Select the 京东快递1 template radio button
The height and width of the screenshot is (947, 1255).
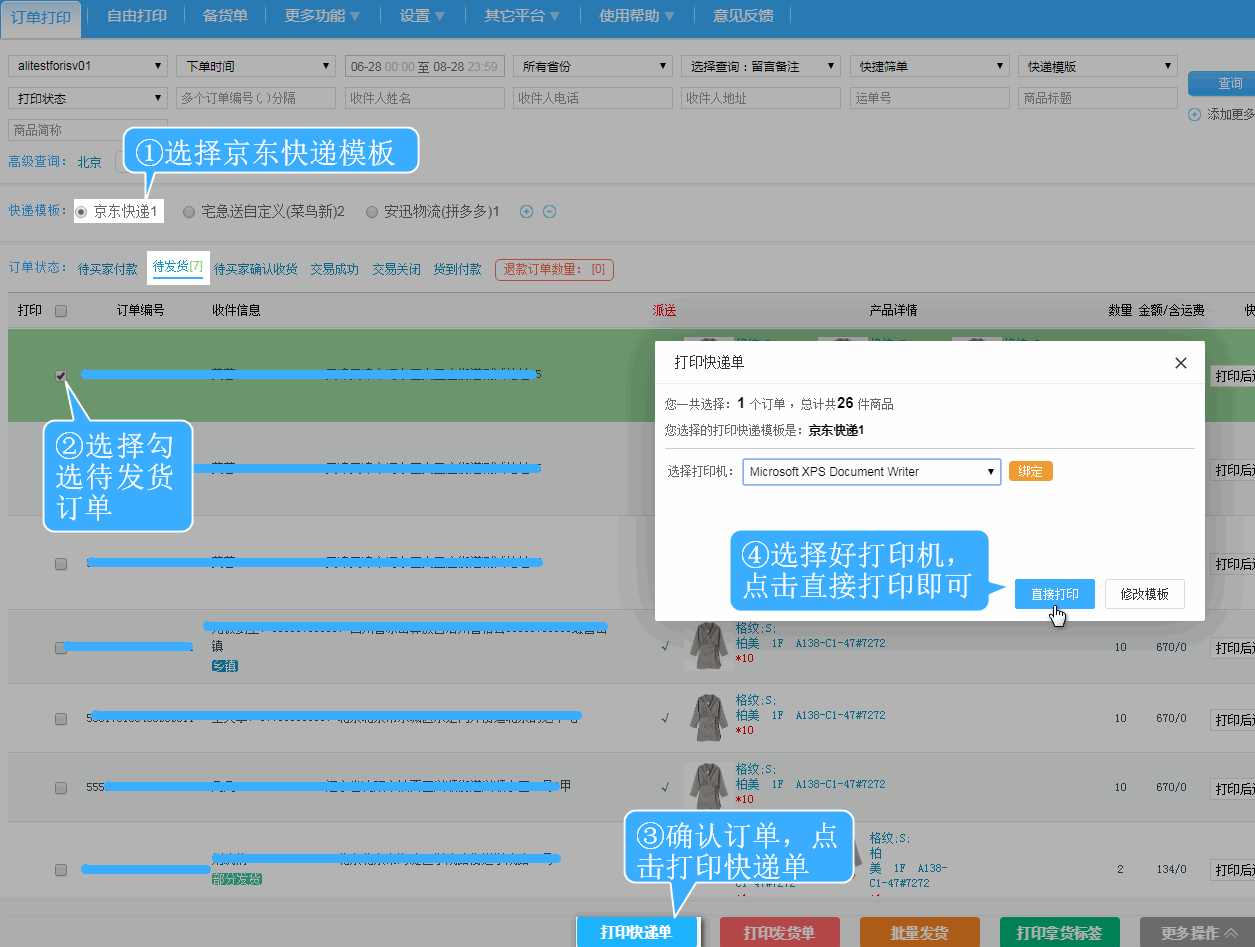point(82,212)
